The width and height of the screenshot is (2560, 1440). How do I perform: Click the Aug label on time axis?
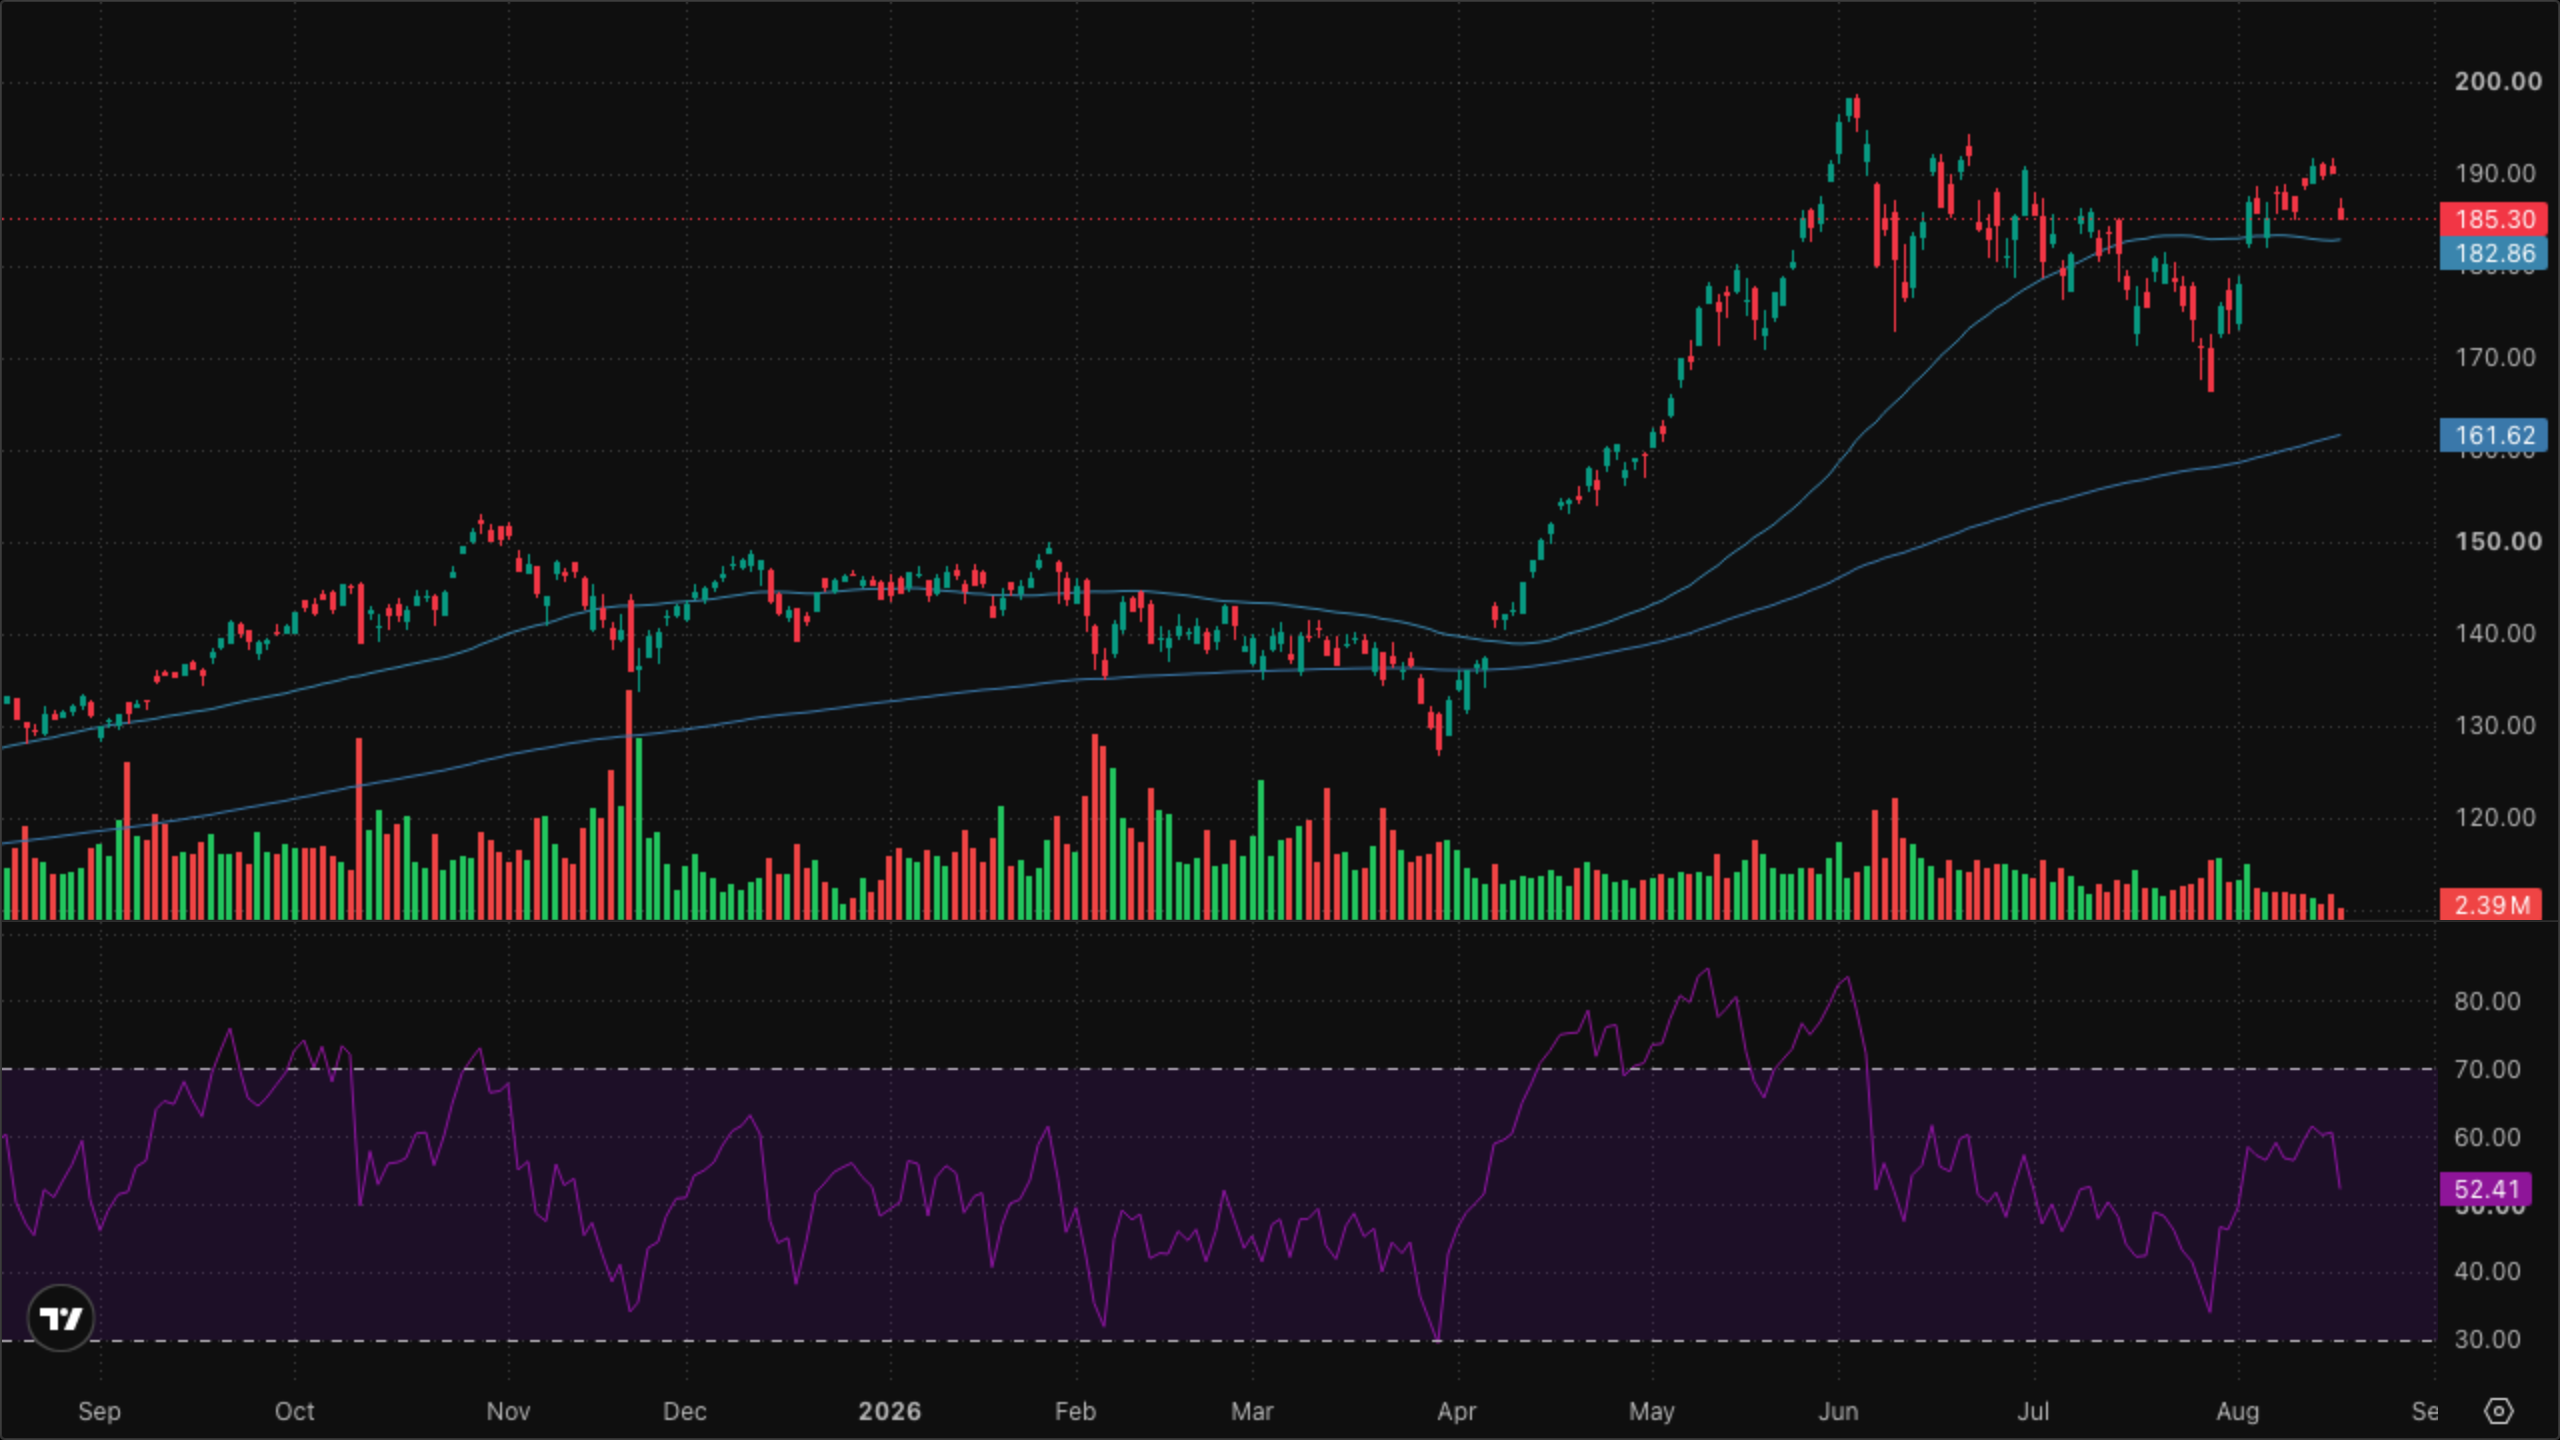(2238, 1412)
